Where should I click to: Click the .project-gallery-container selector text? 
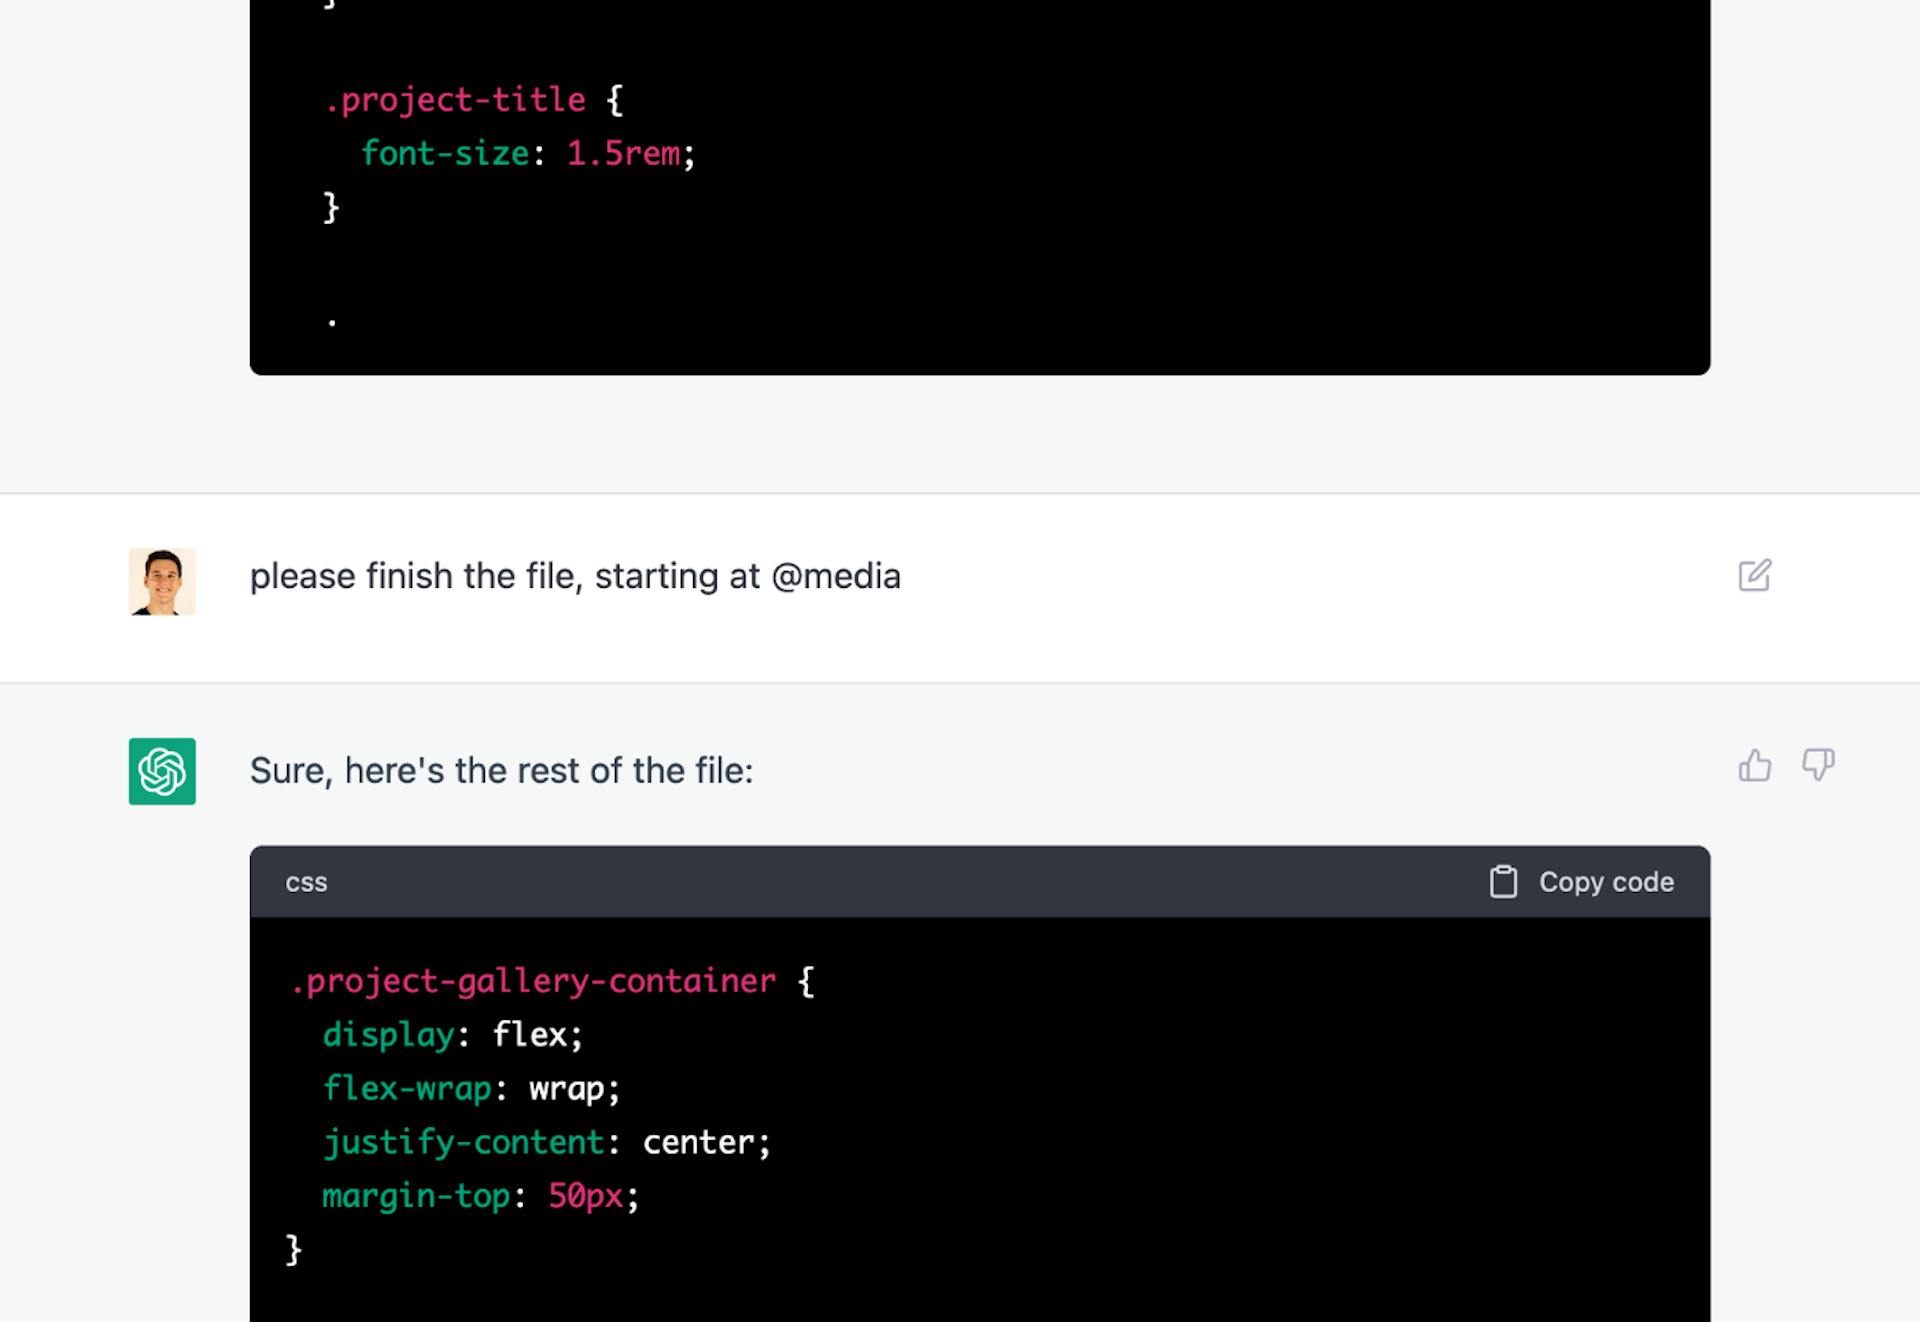(x=533, y=981)
